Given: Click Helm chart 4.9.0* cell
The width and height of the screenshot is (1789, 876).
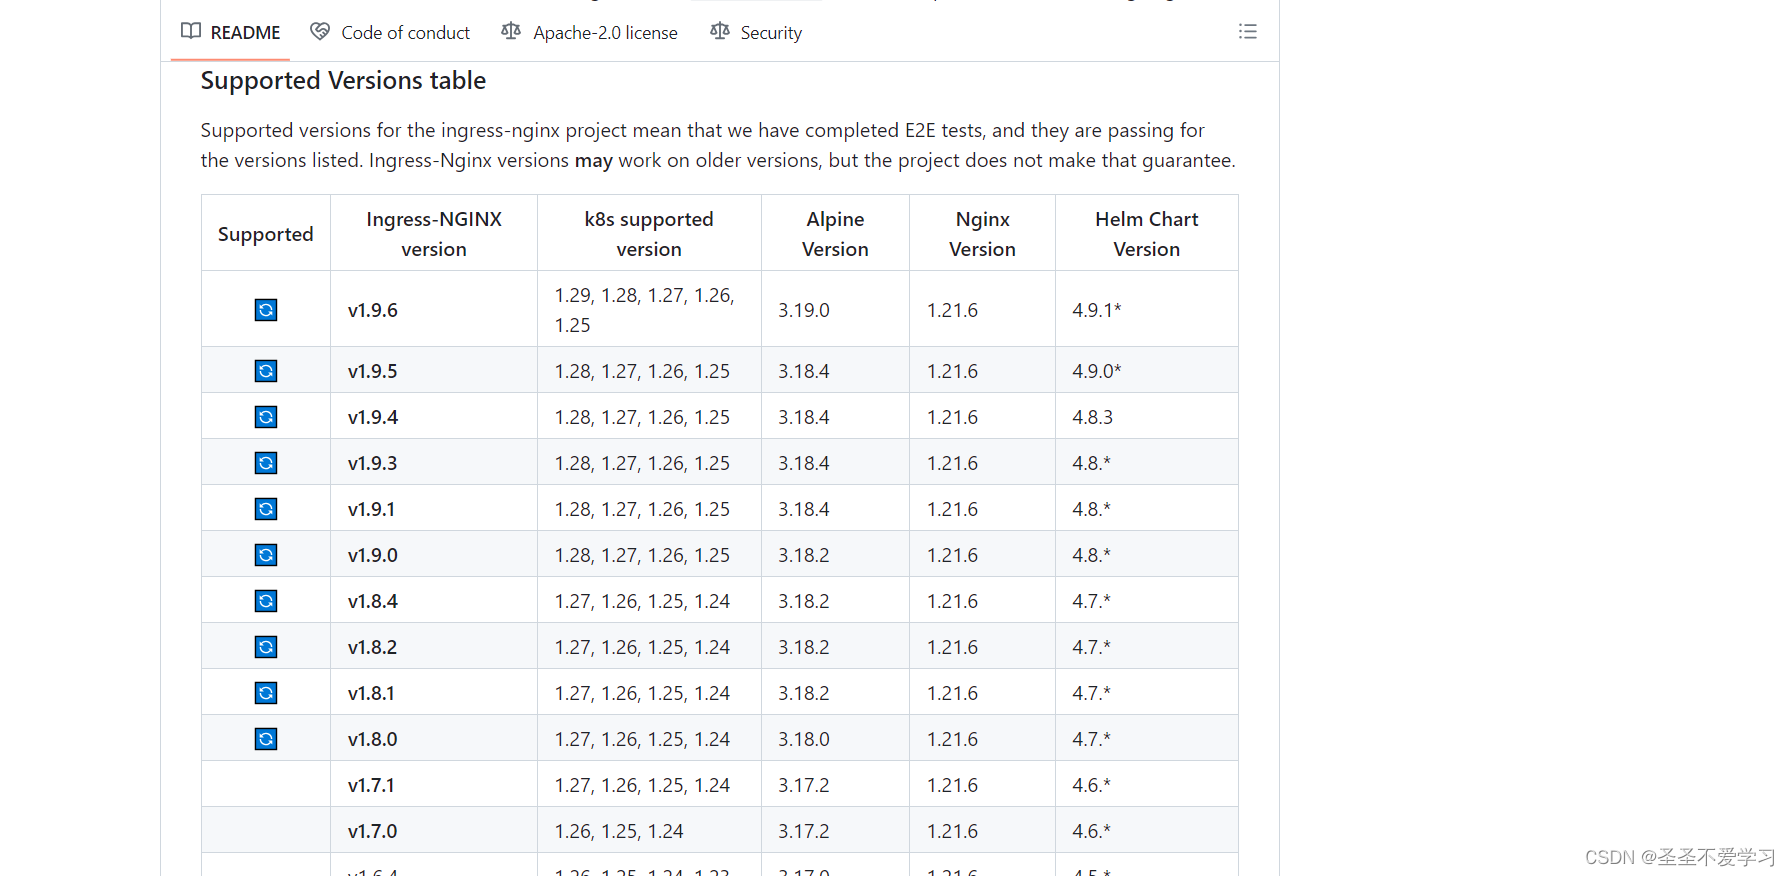Looking at the screenshot, I should click(1146, 371).
